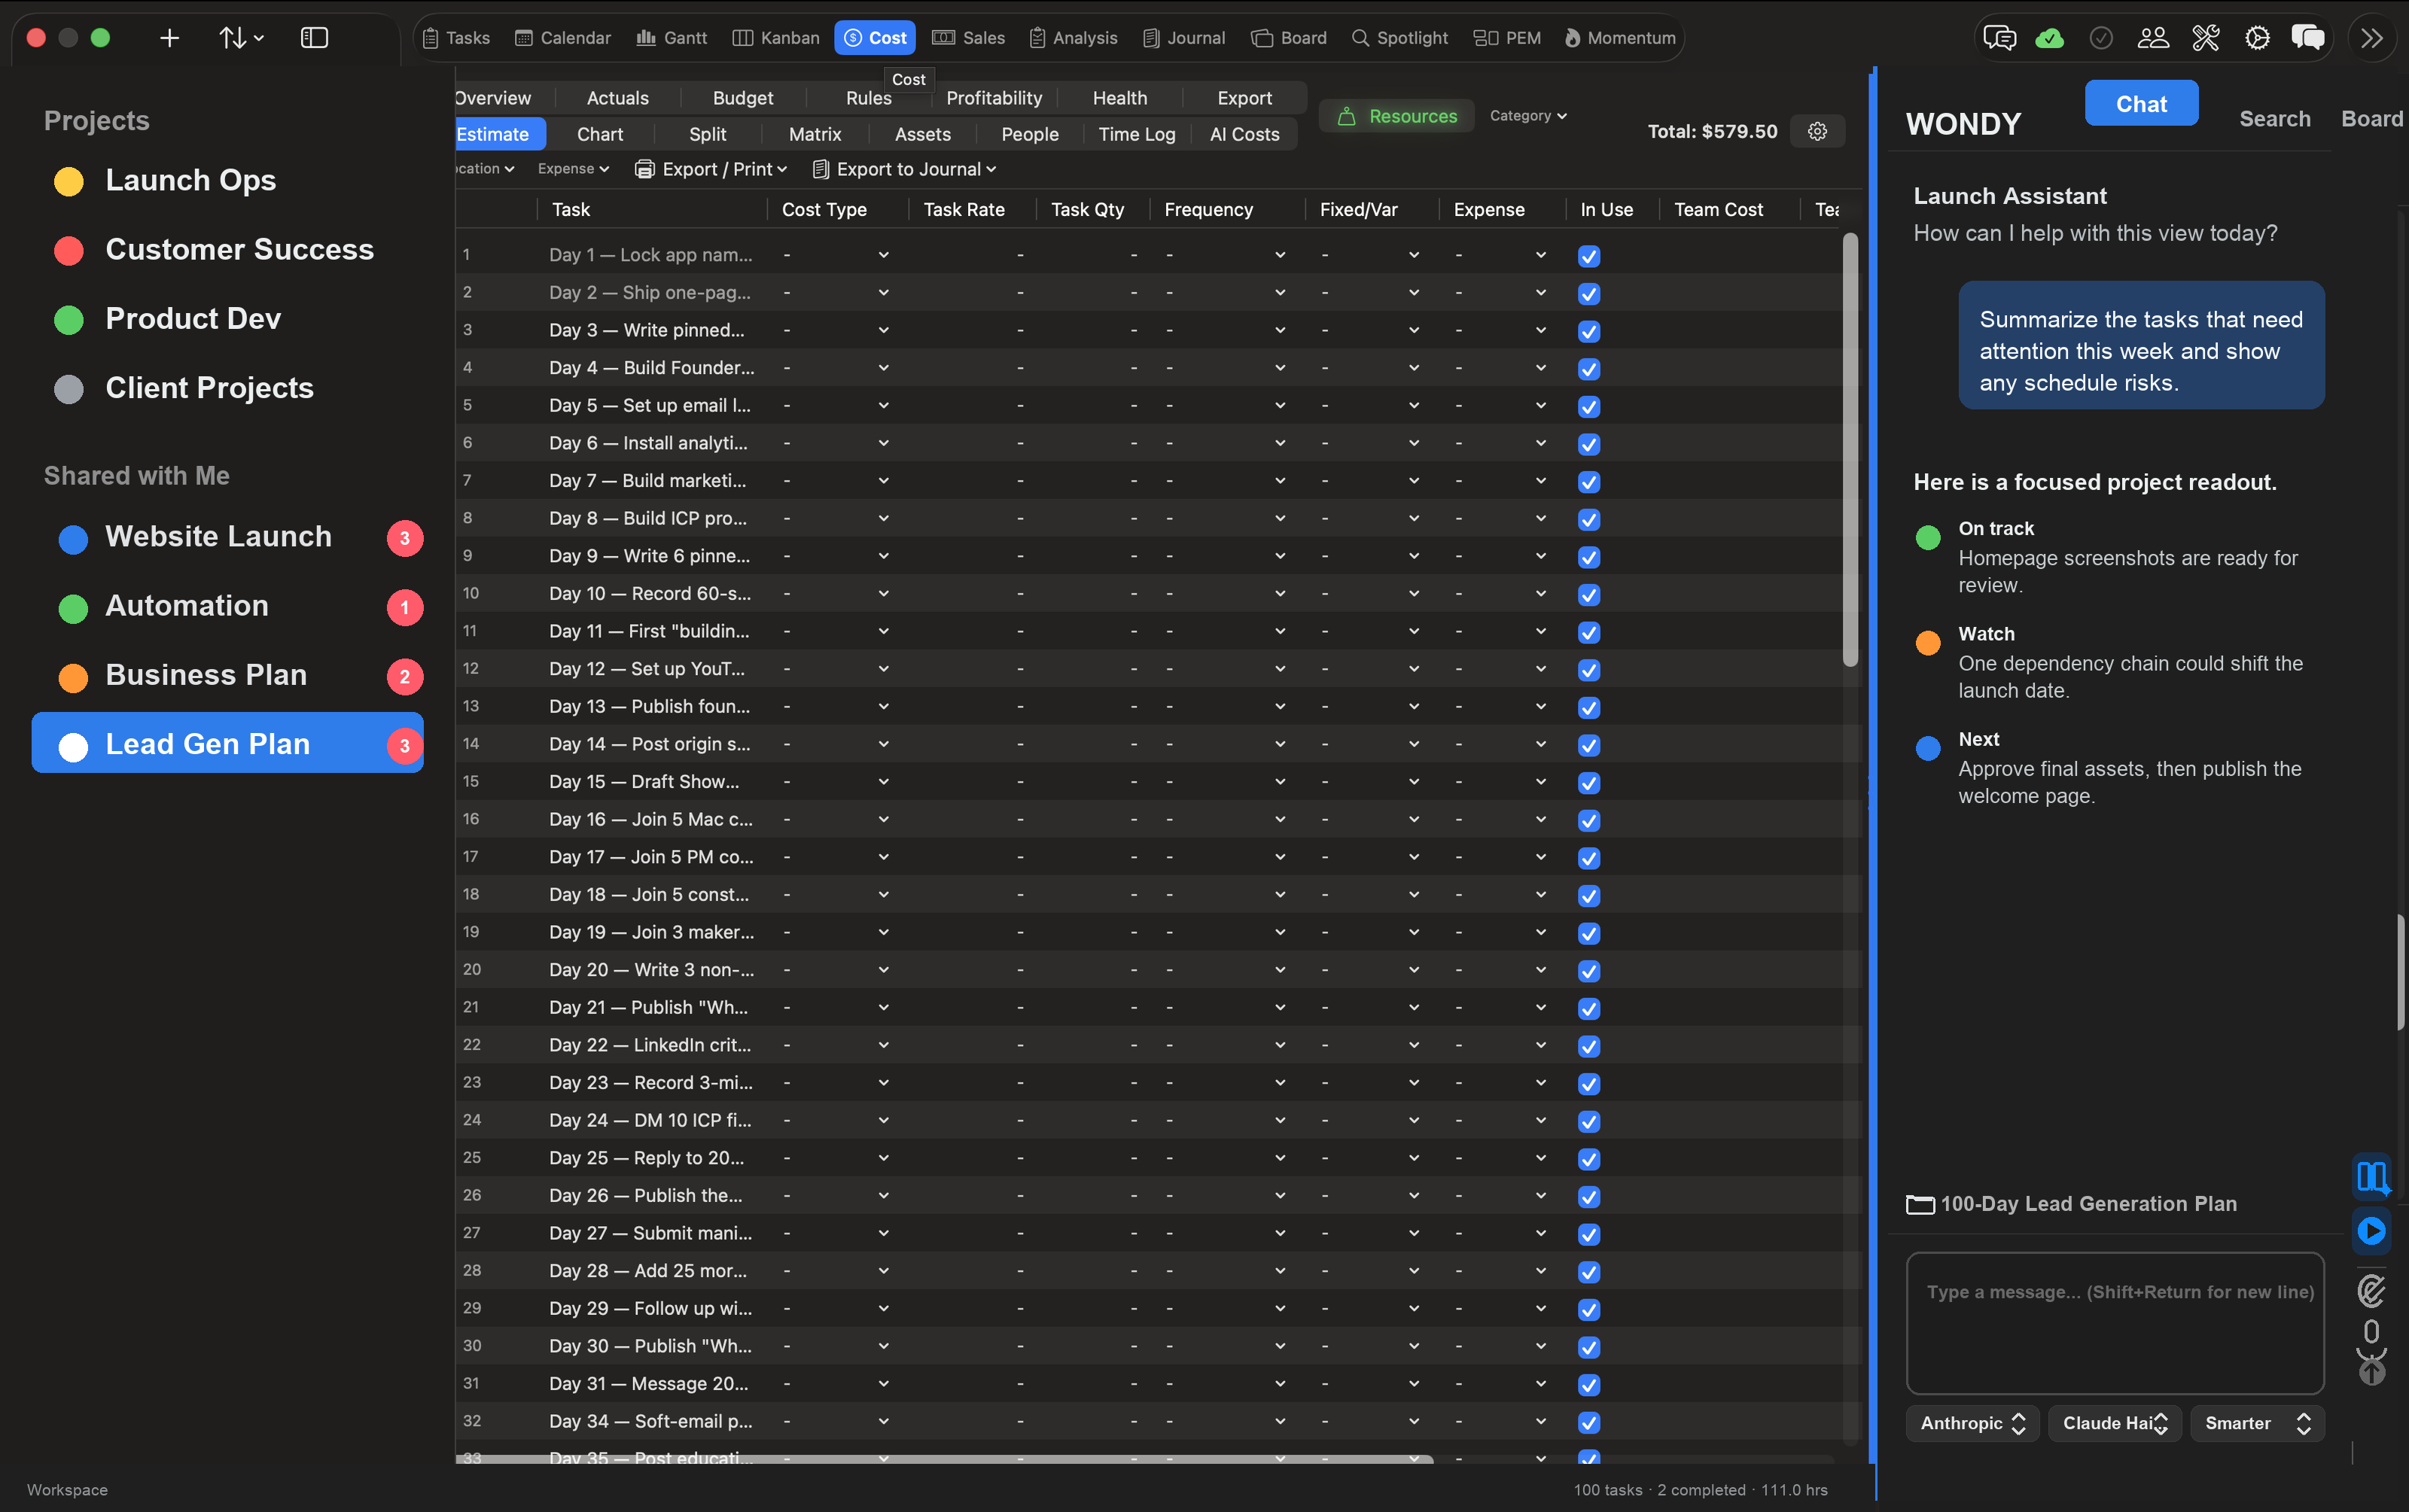Viewport: 2409px width, 1512px height.
Task: Click the plus add new icon
Action: 169,38
